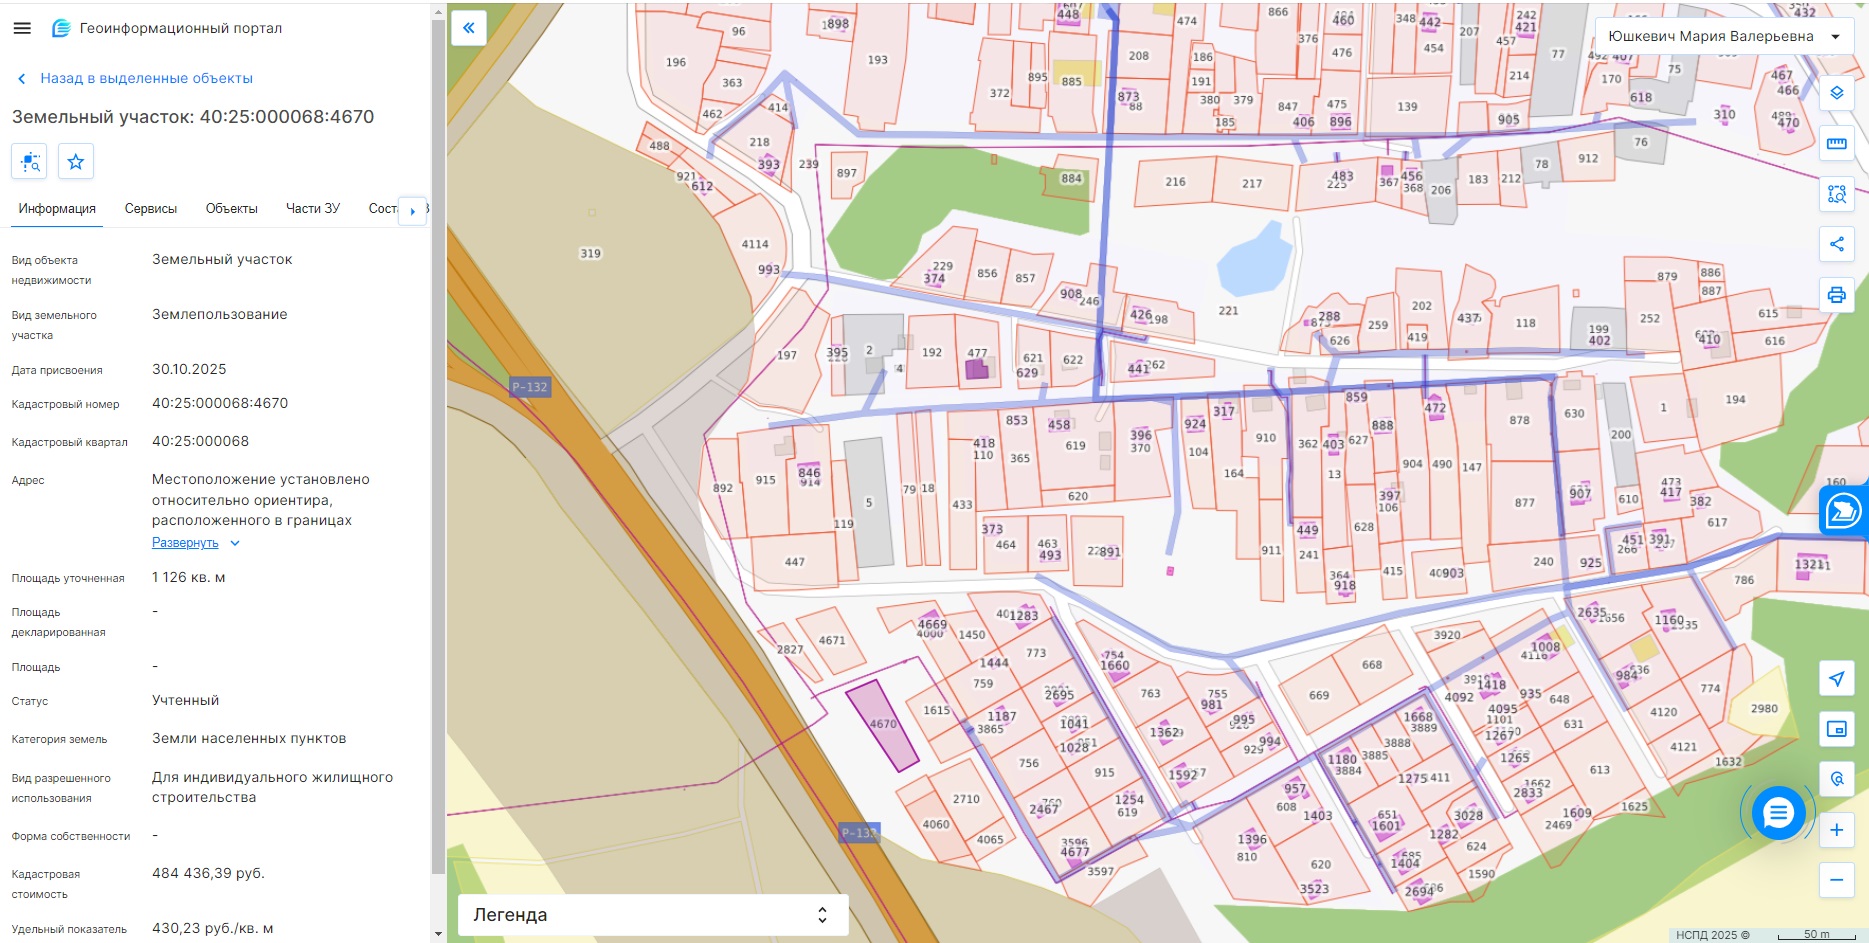Locate the object on map icon
The height and width of the screenshot is (943, 1869).
coord(29,161)
